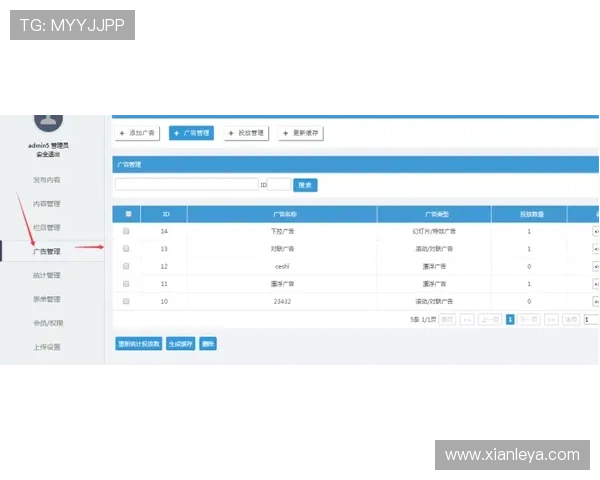
Task: Open the 广告管理 toolbar tab
Action: 192,133
